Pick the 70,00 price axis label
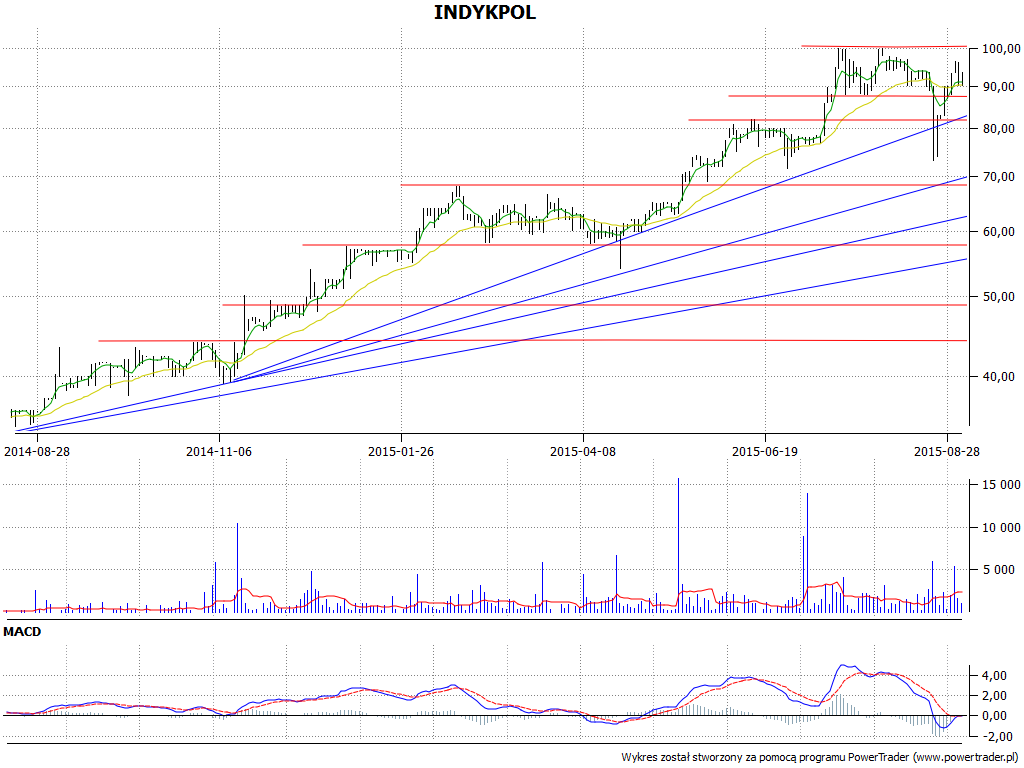 [1000, 177]
